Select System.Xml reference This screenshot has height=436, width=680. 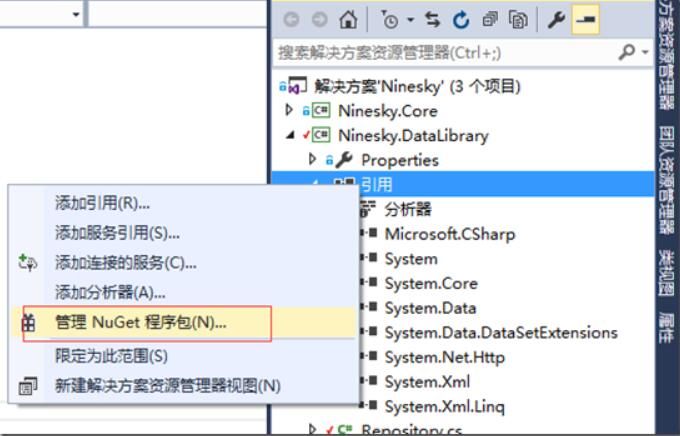tap(427, 382)
